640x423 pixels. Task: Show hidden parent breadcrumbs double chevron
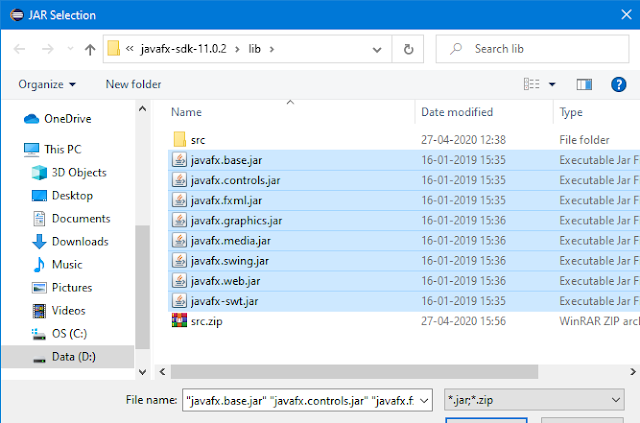[x=129, y=49]
